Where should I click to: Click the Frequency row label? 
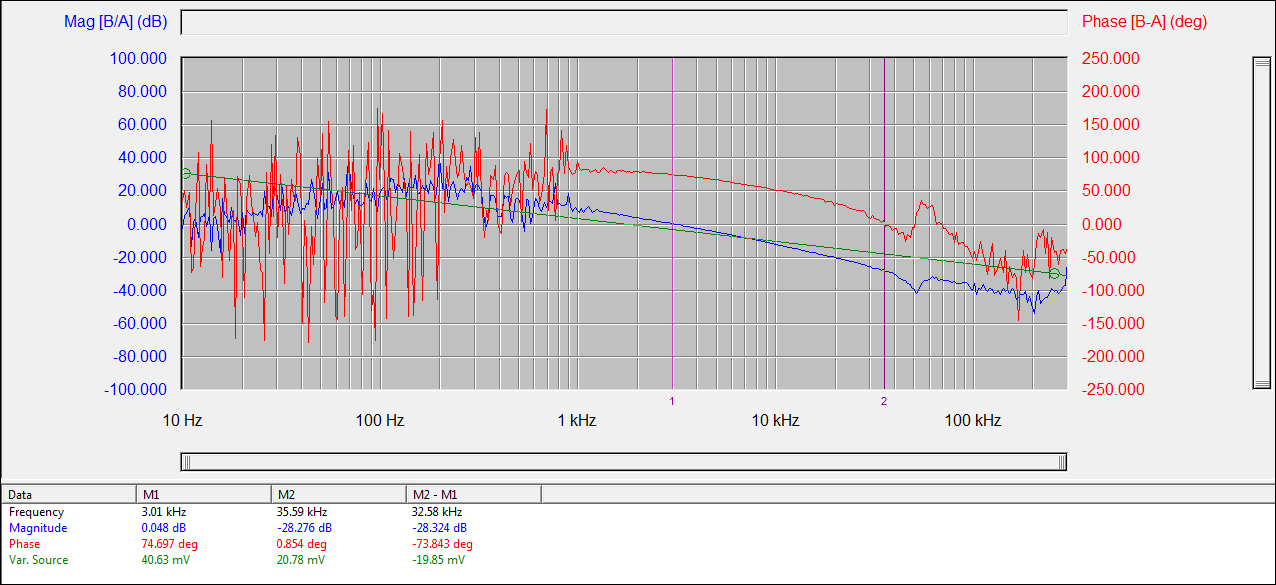click(x=36, y=512)
